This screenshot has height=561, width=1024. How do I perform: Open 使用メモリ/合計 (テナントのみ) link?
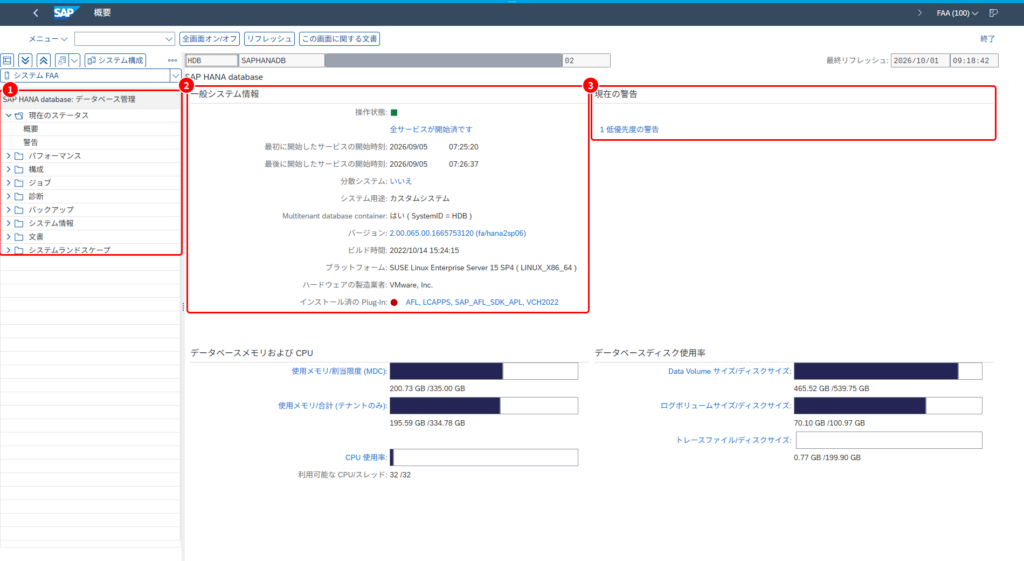click(x=332, y=406)
